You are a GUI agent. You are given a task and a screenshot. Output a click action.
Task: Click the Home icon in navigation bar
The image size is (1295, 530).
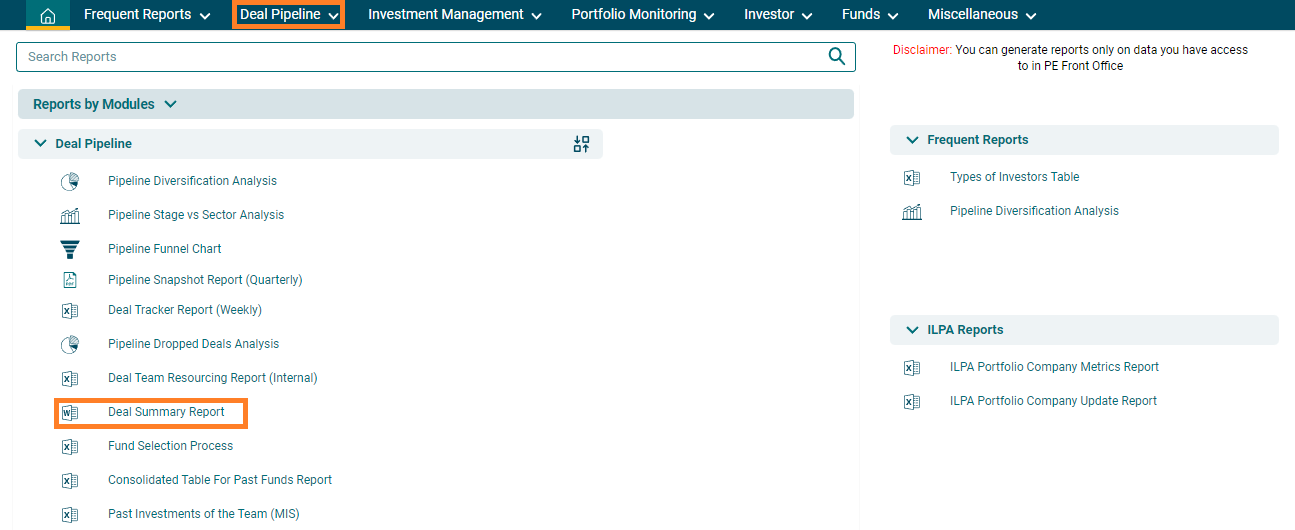(x=47, y=15)
